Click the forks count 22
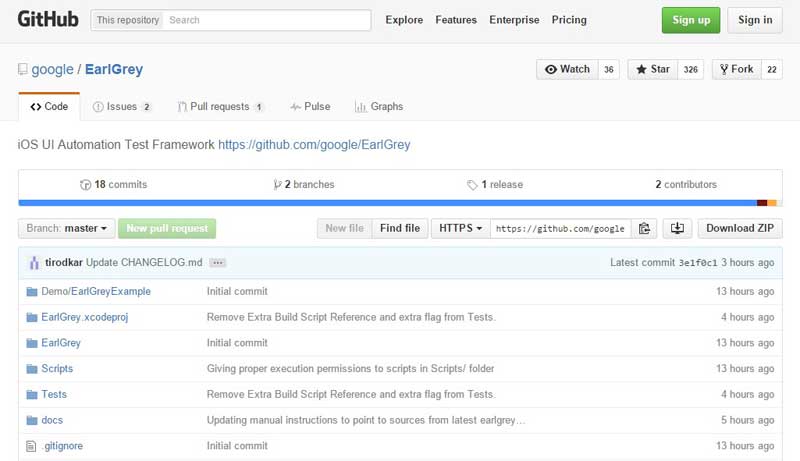Viewport: 800px width, 461px height. click(x=772, y=69)
